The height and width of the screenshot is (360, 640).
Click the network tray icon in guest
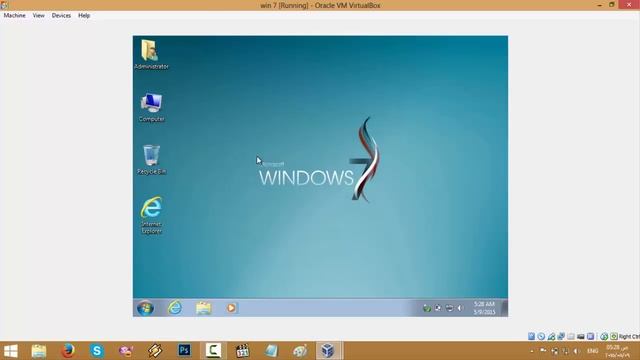449,308
